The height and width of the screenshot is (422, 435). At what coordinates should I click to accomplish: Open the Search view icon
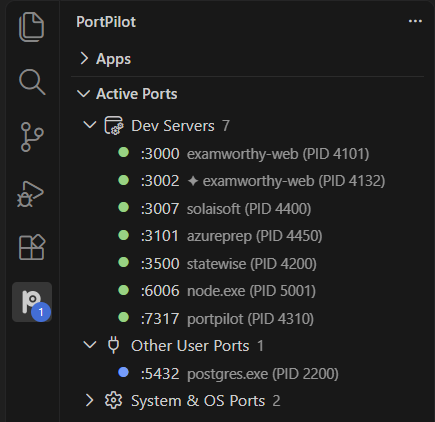pyautogui.click(x=32, y=82)
